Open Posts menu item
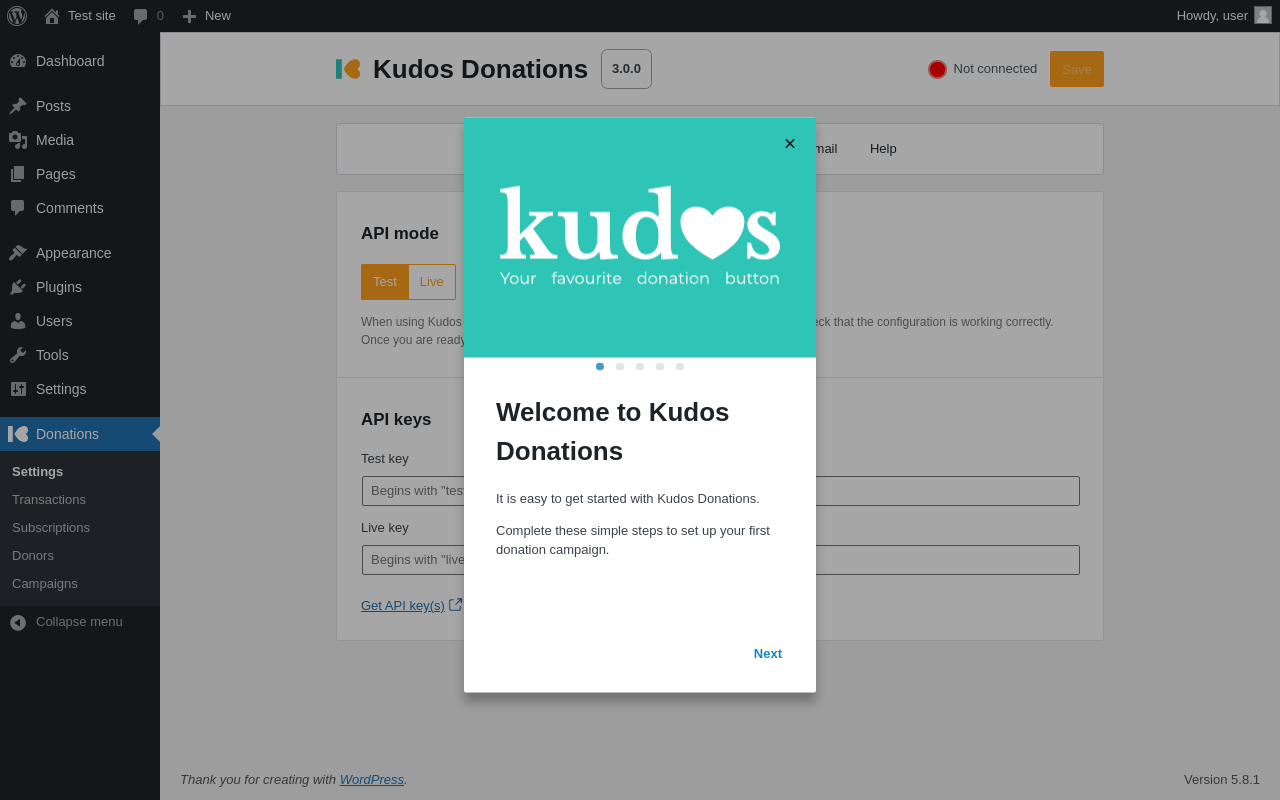This screenshot has height=800, width=1280. 80,106
